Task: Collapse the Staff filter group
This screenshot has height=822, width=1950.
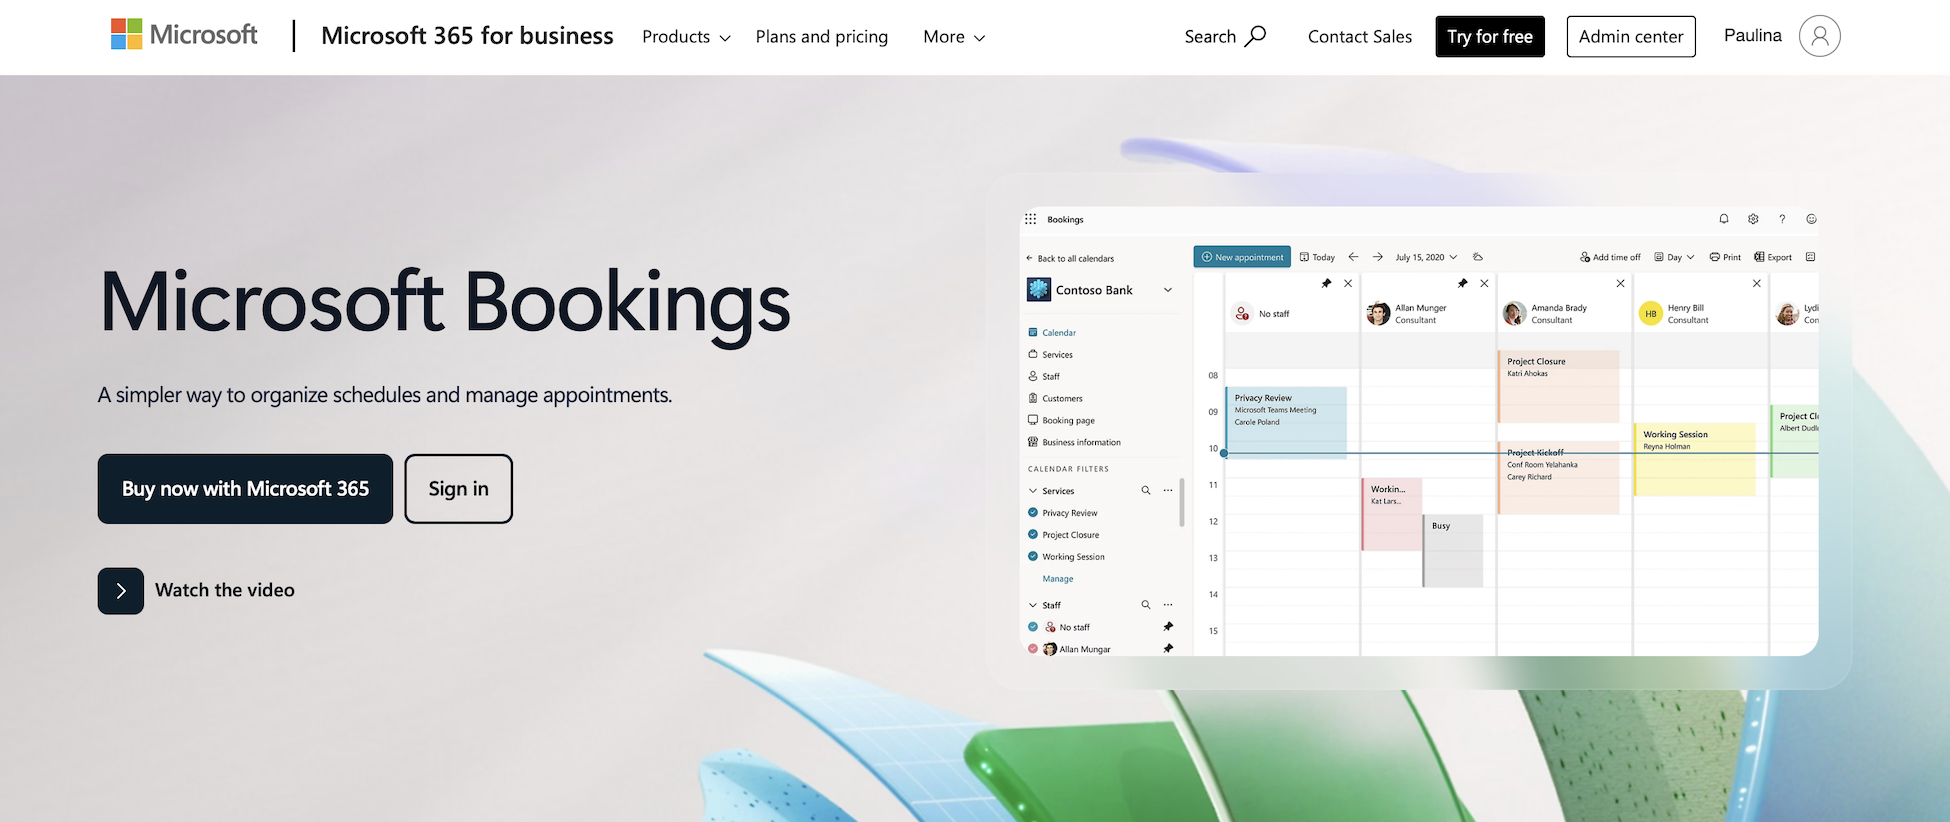Action: pyautogui.click(x=1033, y=605)
